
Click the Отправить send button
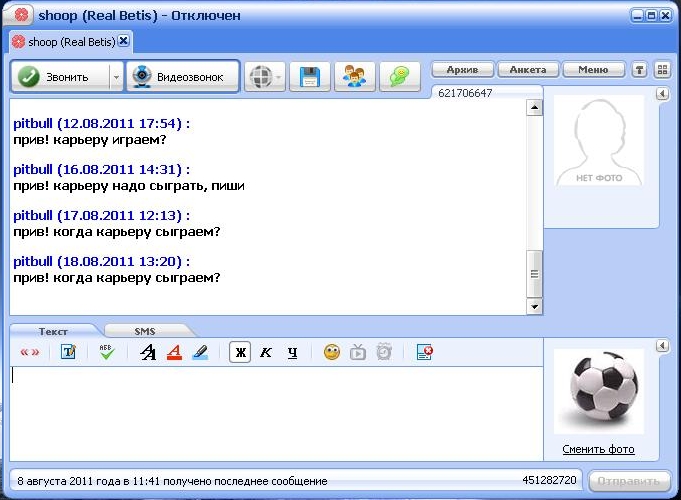point(628,481)
